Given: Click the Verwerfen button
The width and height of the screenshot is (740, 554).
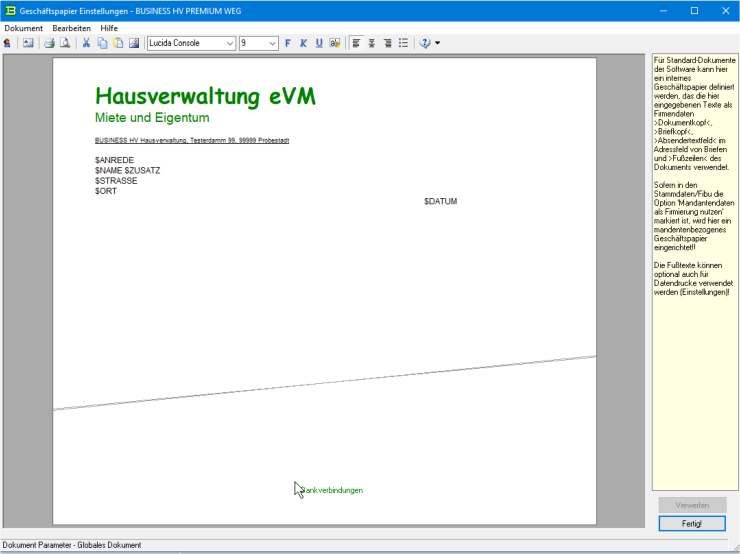Looking at the screenshot, I should (x=692, y=505).
